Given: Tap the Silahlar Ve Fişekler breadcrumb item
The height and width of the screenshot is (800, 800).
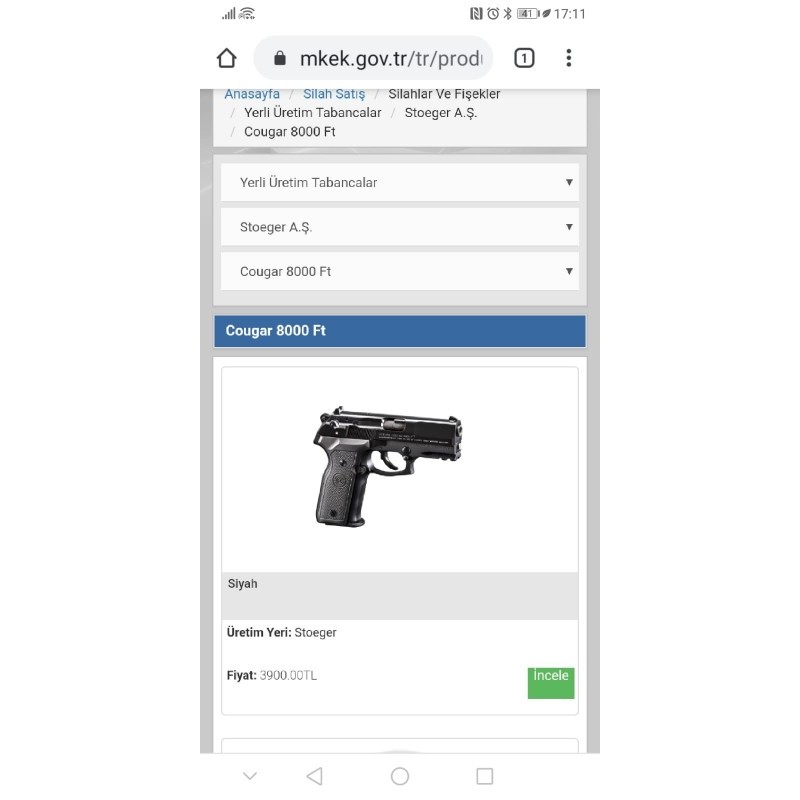Looking at the screenshot, I should click(x=444, y=94).
